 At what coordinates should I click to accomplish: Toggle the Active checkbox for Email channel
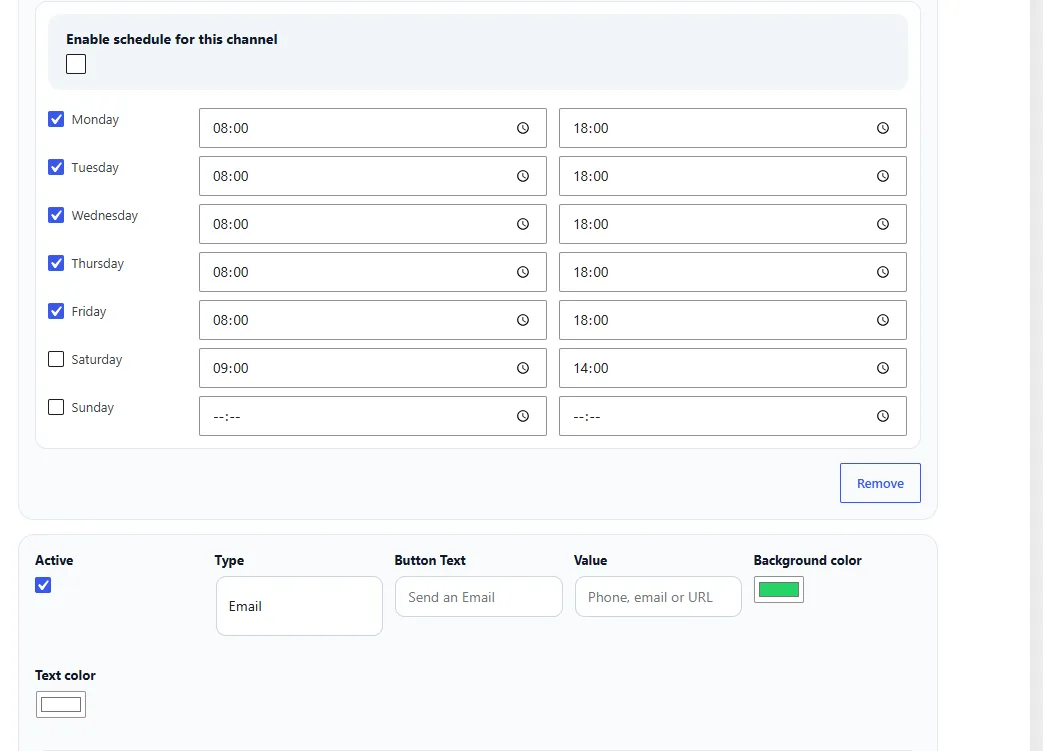[43, 585]
